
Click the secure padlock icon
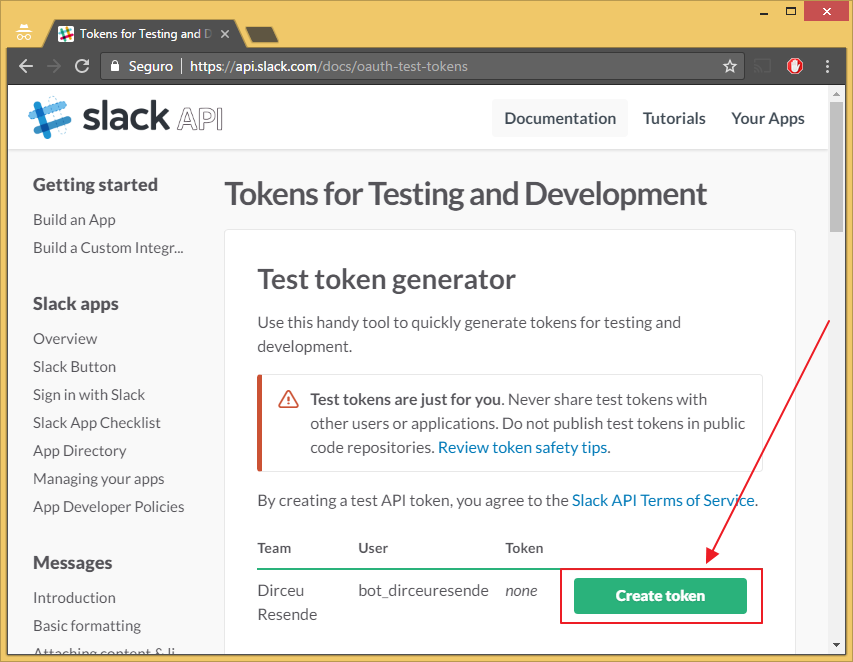pos(115,66)
